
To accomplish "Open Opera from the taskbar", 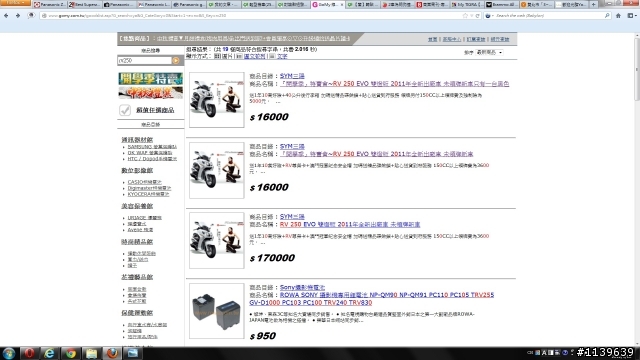I will click(x=29, y=353).
